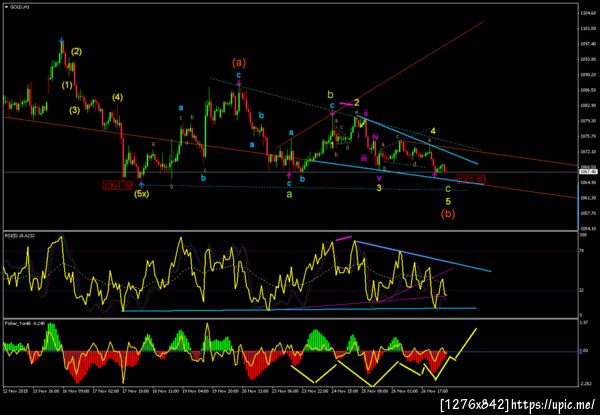The width and height of the screenshot is (600, 415).
Task: Click the Fisher_Yur4ik indicator label
Action: click(25, 323)
